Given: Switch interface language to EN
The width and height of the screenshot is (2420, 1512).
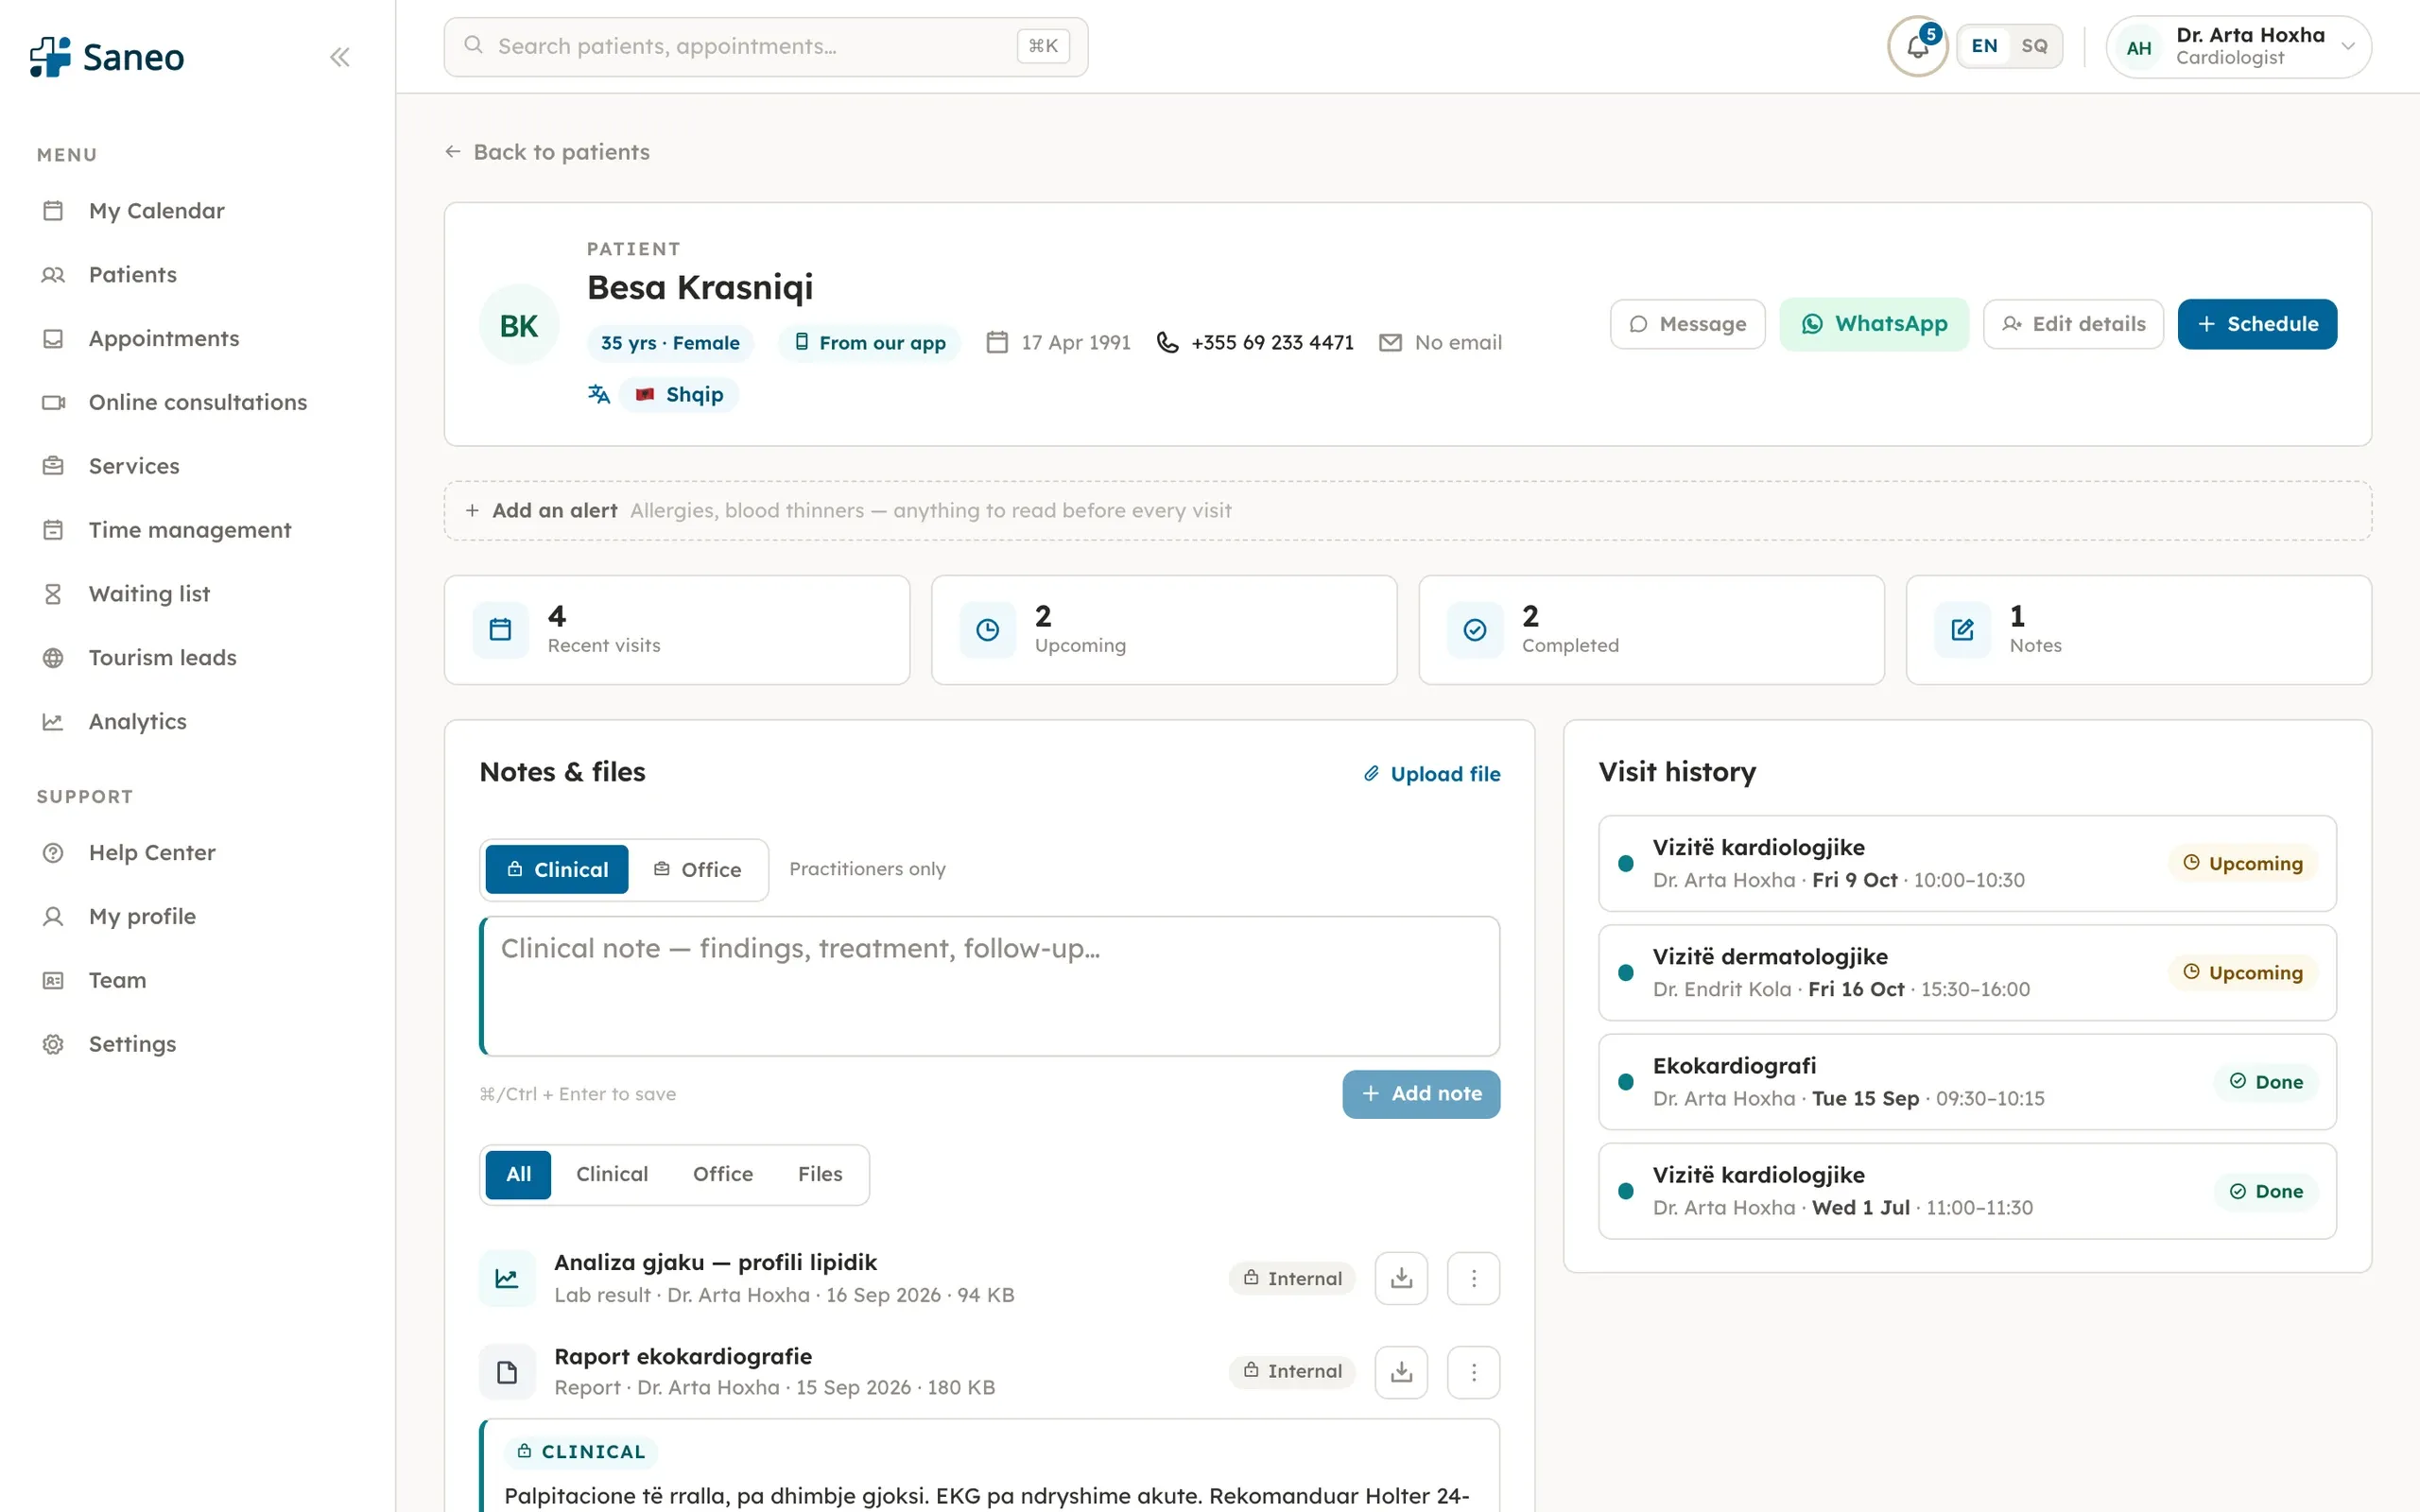Looking at the screenshot, I should 1984,46.
